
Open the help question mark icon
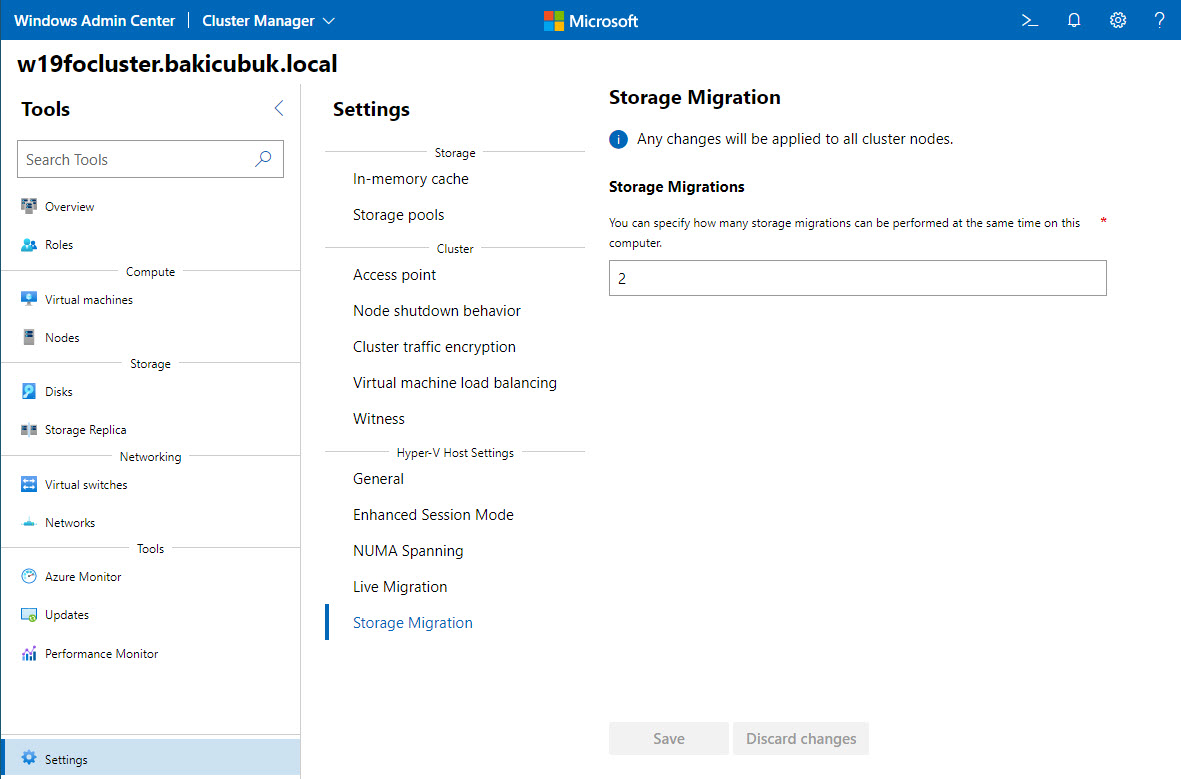pyautogui.click(x=1159, y=20)
